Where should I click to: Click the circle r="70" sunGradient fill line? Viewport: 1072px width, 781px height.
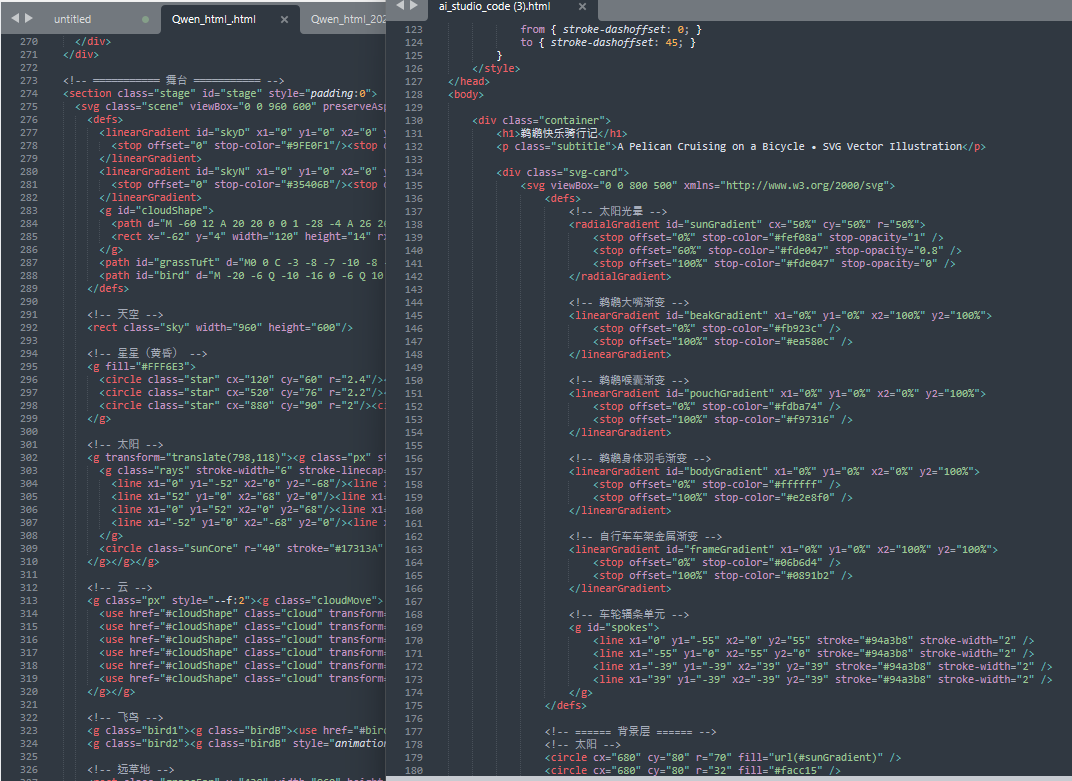(723, 756)
